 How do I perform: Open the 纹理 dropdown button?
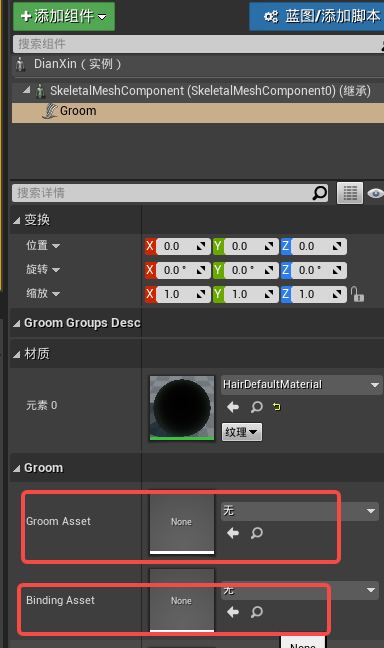click(242, 432)
